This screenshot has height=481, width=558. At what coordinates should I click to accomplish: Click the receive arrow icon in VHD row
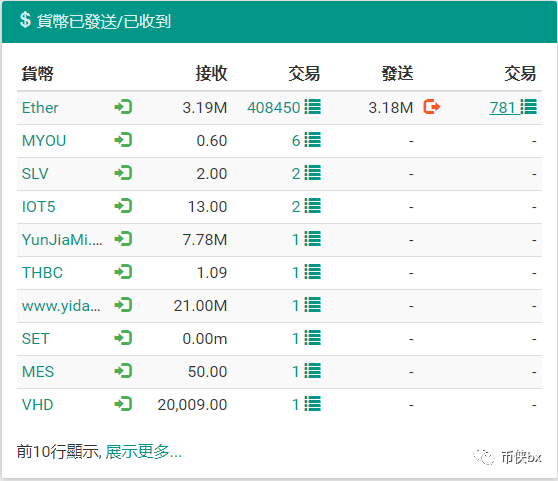coord(123,404)
